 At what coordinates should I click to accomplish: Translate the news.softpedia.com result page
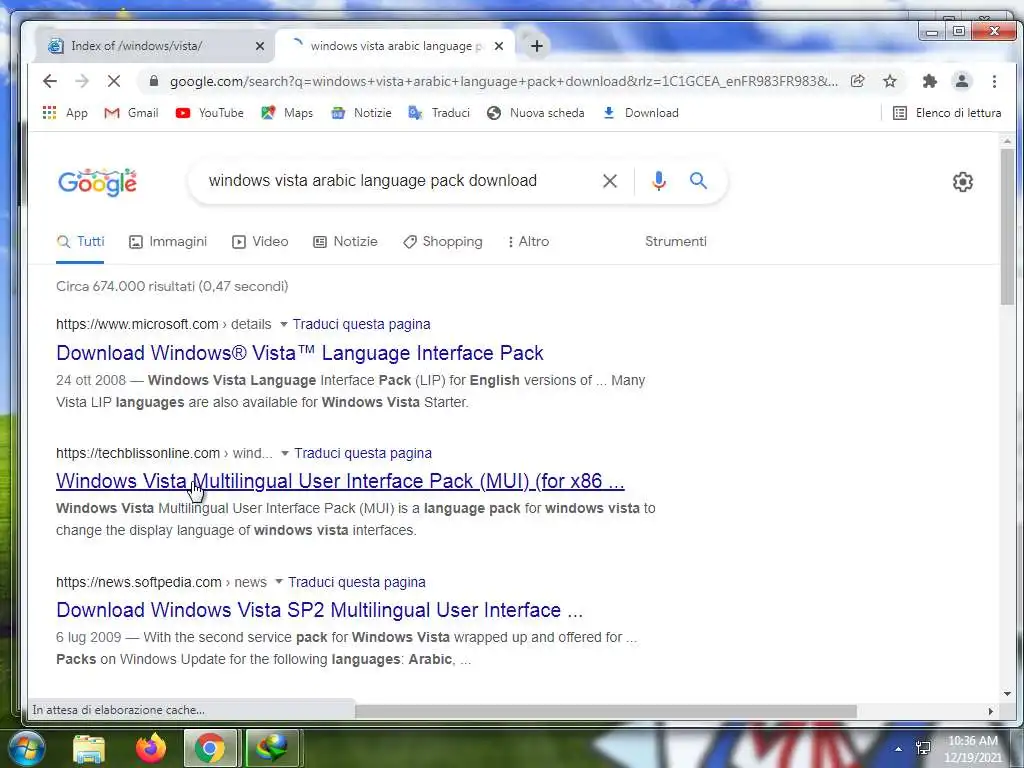(x=357, y=582)
